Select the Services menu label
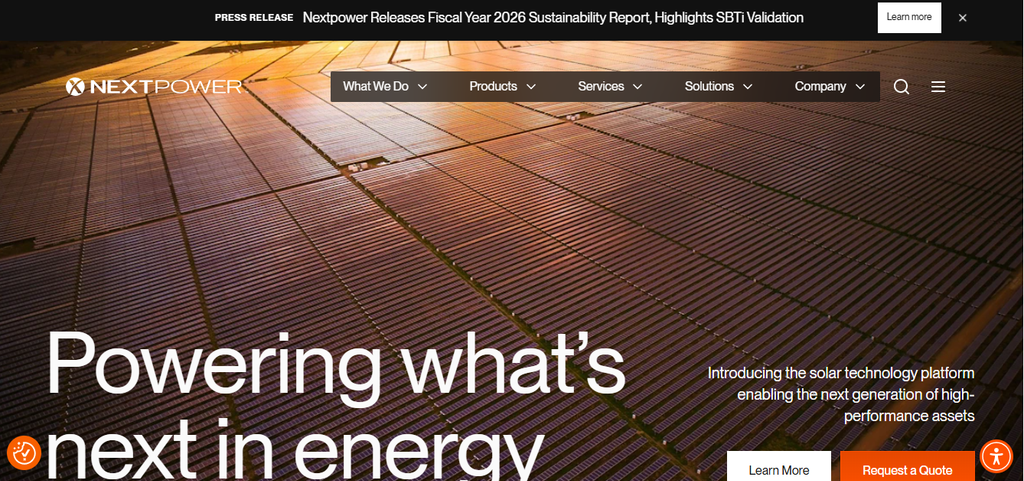The height and width of the screenshot is (481, 1024). (601, 87)
